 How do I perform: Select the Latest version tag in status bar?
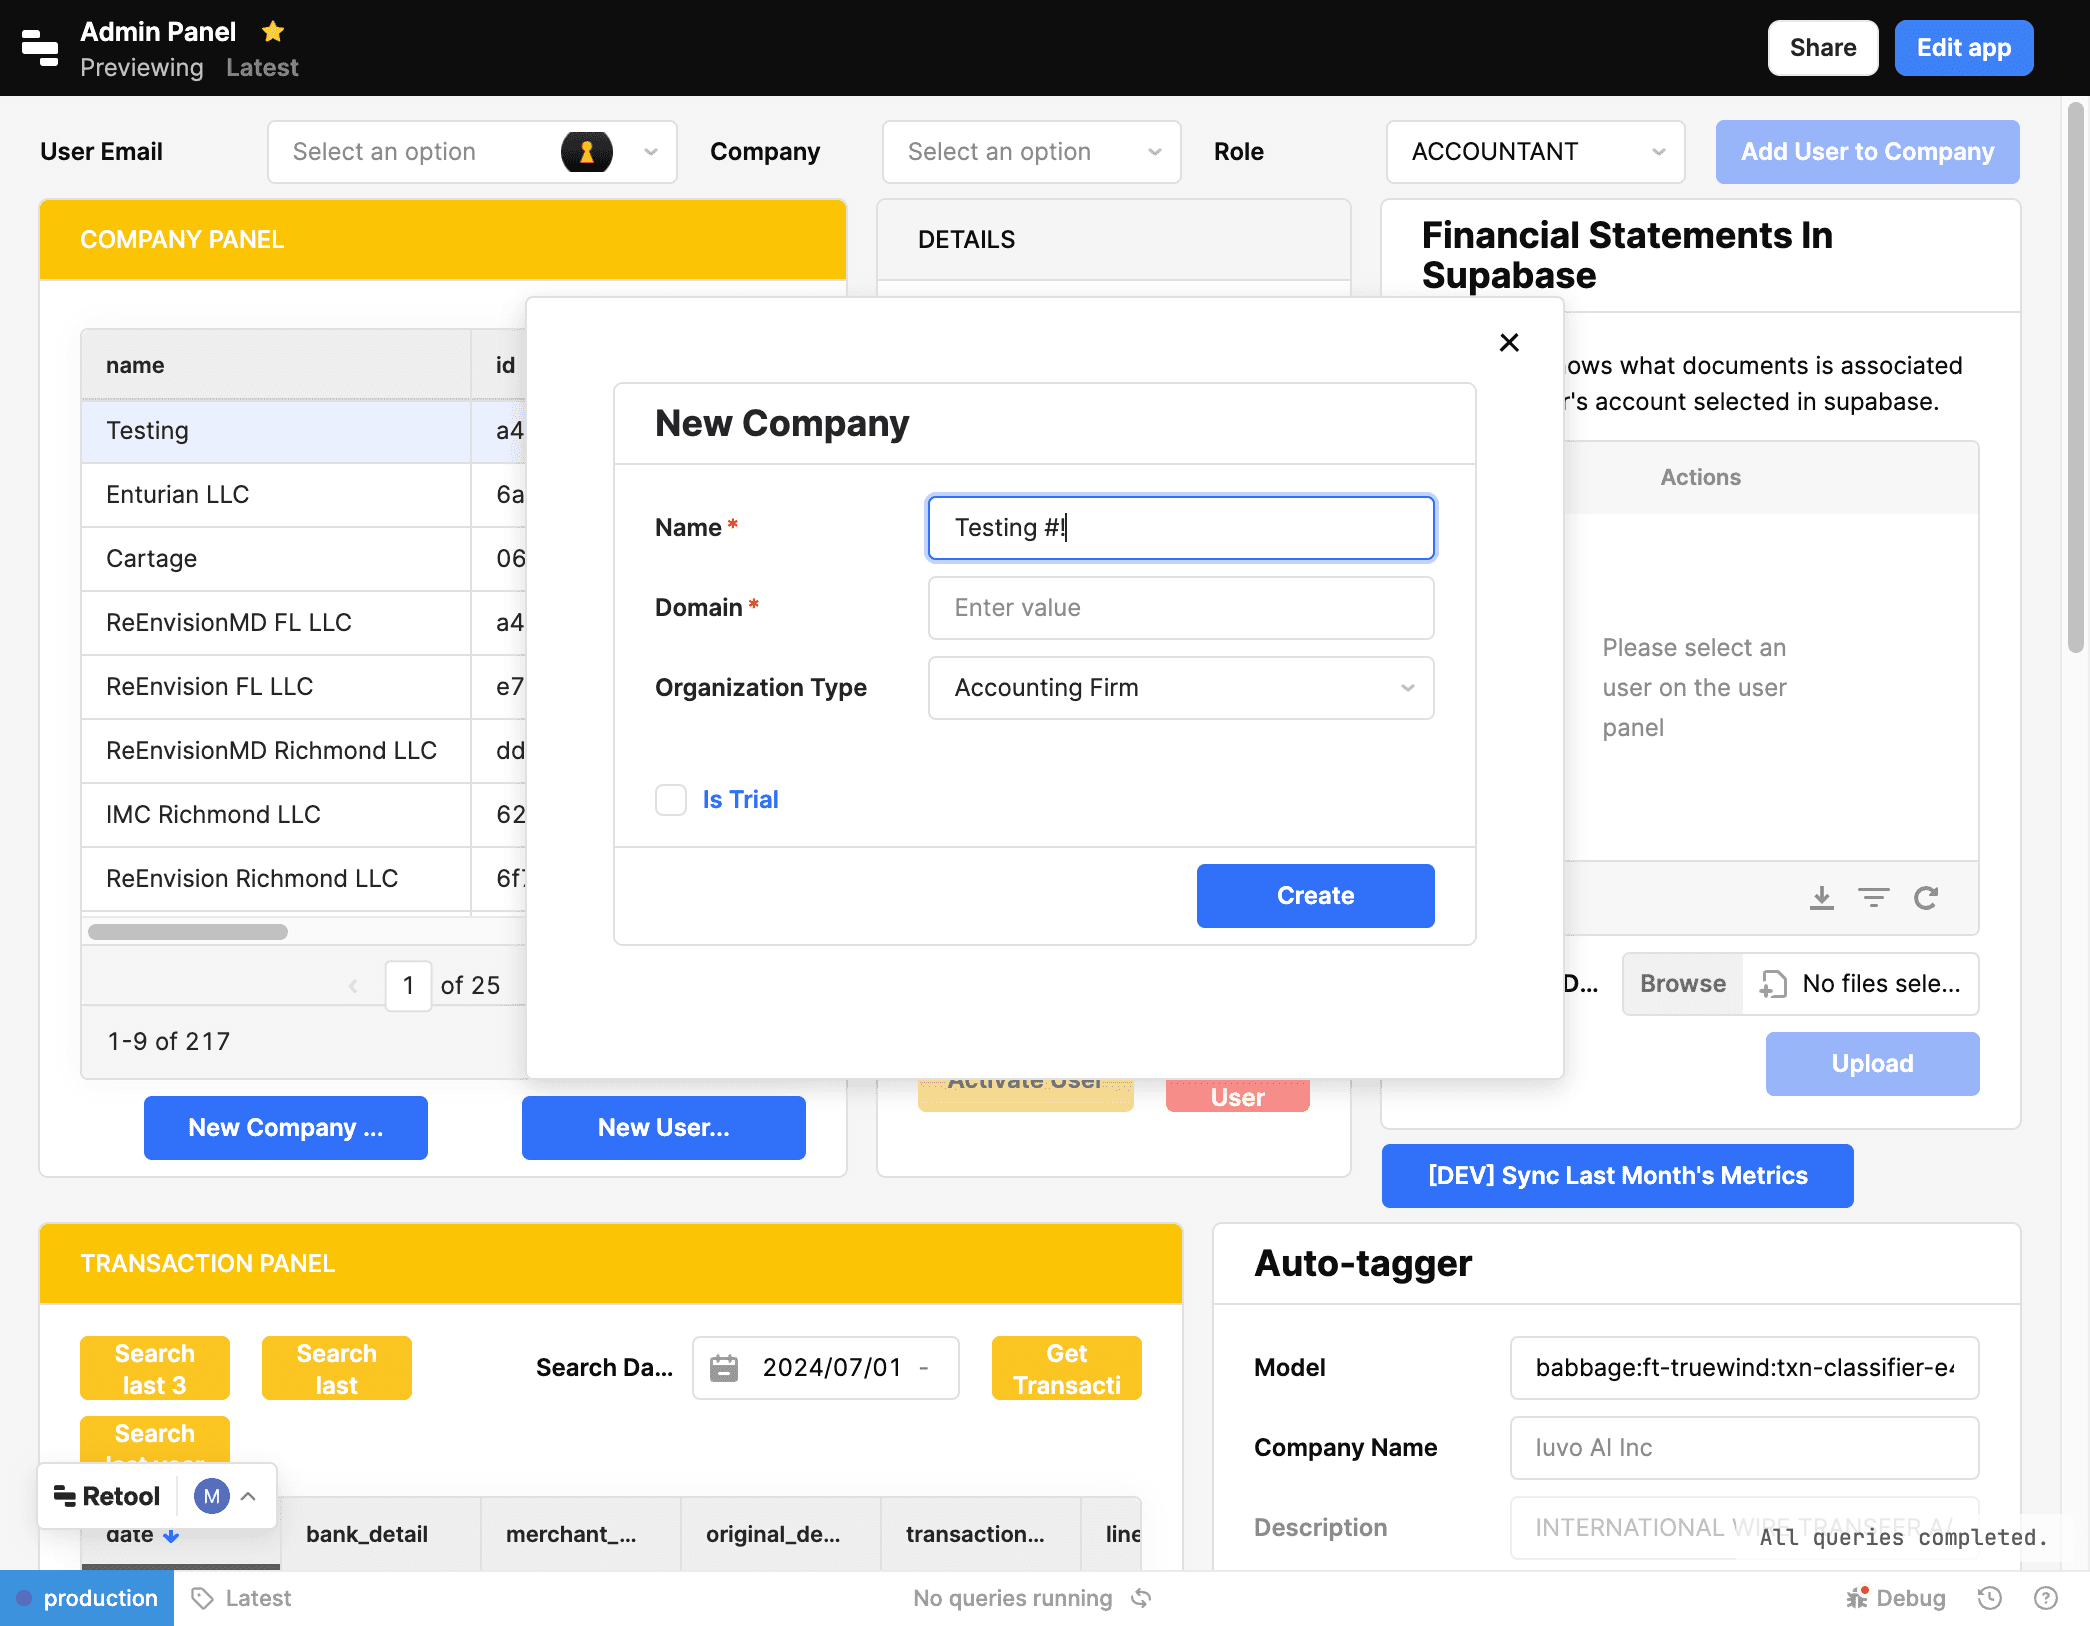click(240, 1597)
